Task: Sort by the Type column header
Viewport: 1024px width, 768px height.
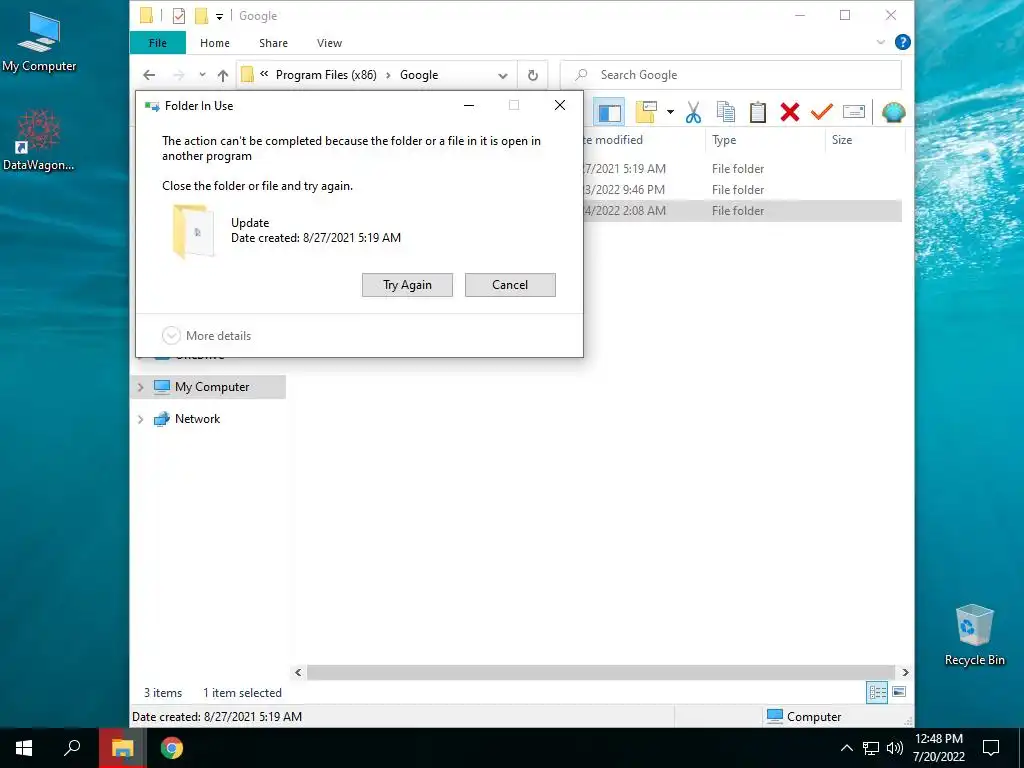Action: (765, 140)
